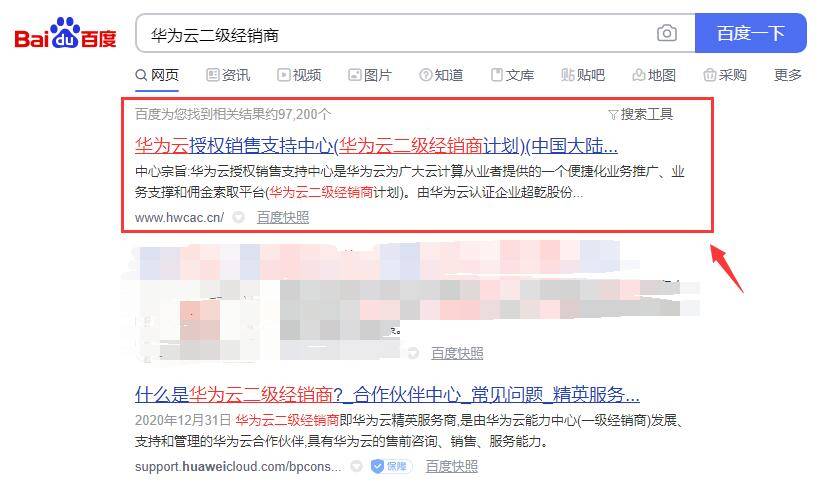Open 搜索工具 filter options

641,114
